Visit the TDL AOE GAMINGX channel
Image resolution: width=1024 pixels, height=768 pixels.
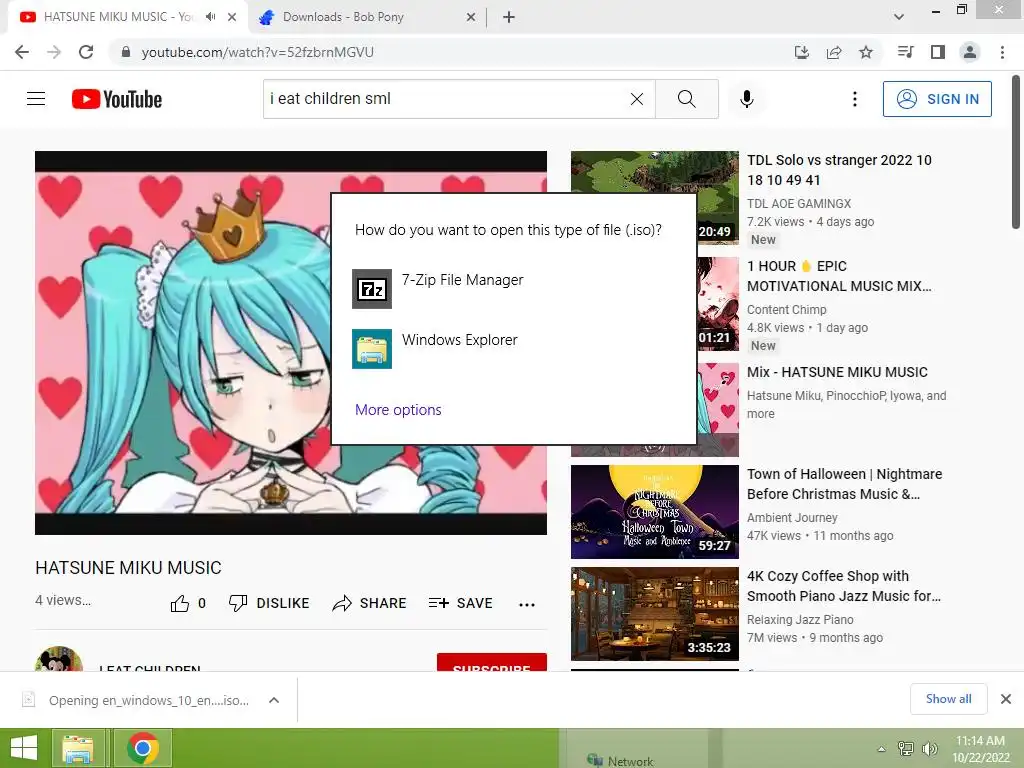point(799,204)
